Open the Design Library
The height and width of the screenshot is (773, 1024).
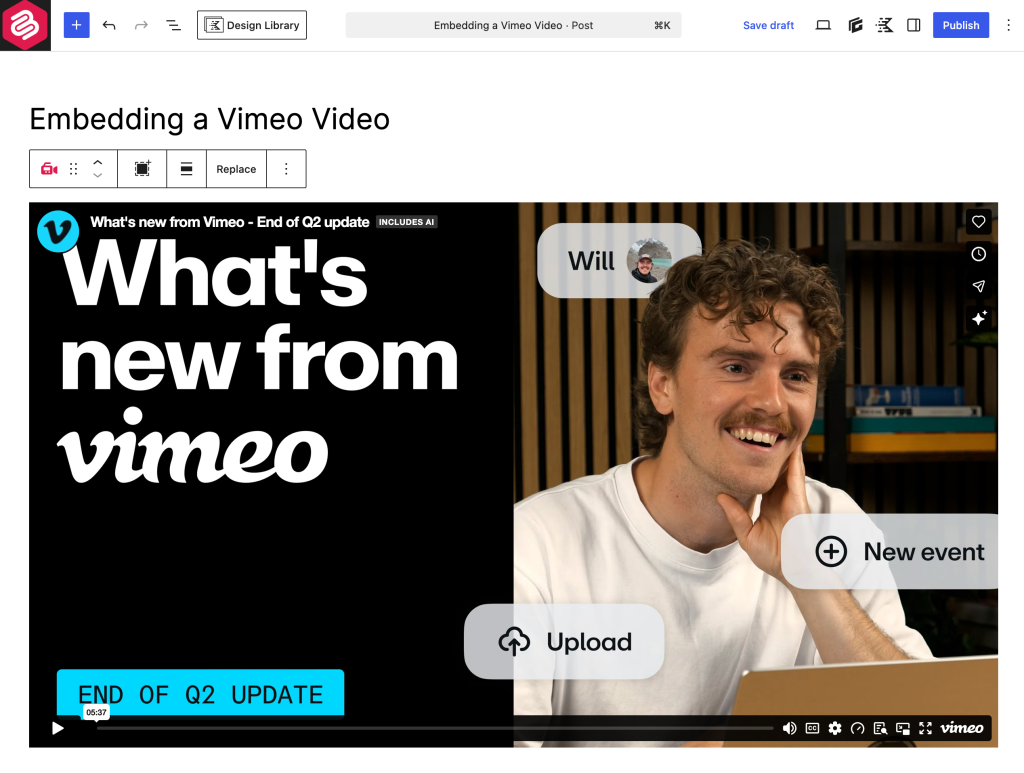[252, 25]
